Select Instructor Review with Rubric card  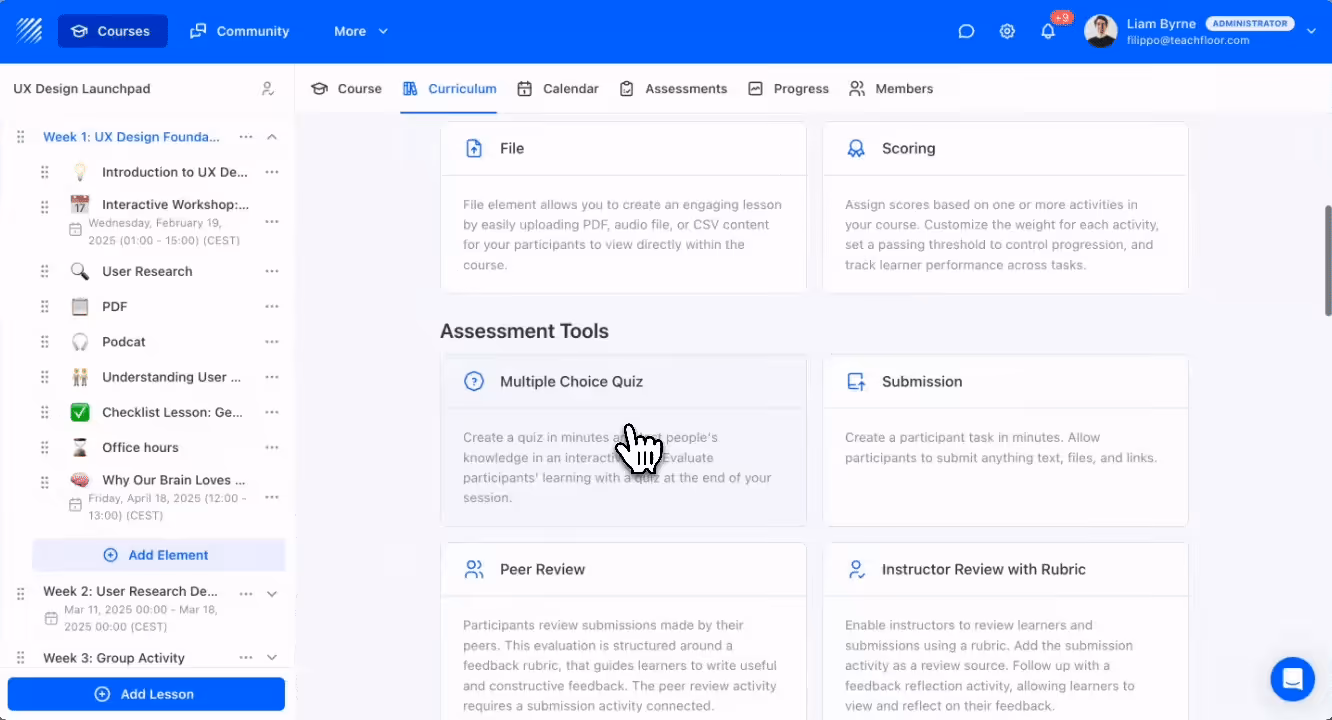[1005, 631]
